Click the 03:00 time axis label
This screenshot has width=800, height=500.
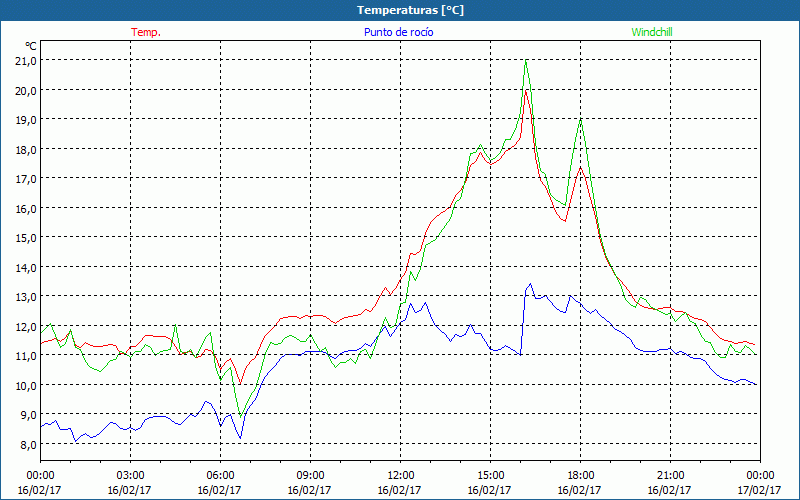click(130, 475)
